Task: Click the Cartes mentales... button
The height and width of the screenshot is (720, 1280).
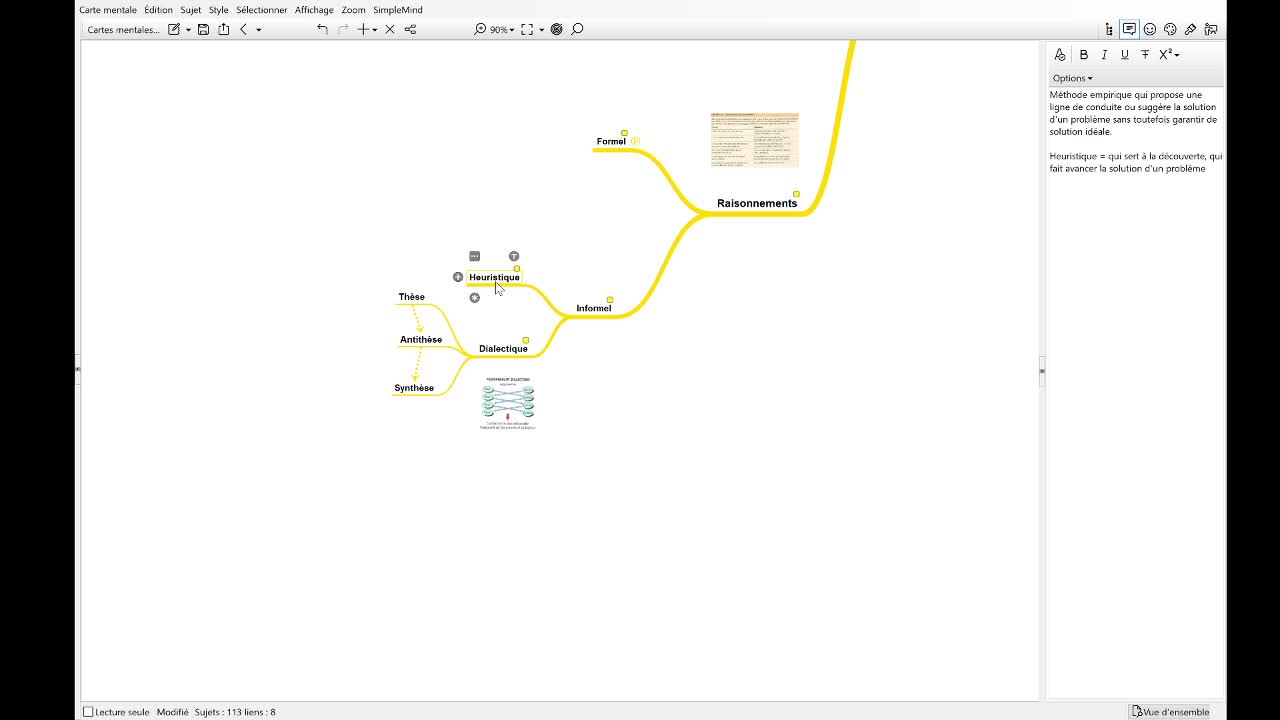Action: coord(123,30)
